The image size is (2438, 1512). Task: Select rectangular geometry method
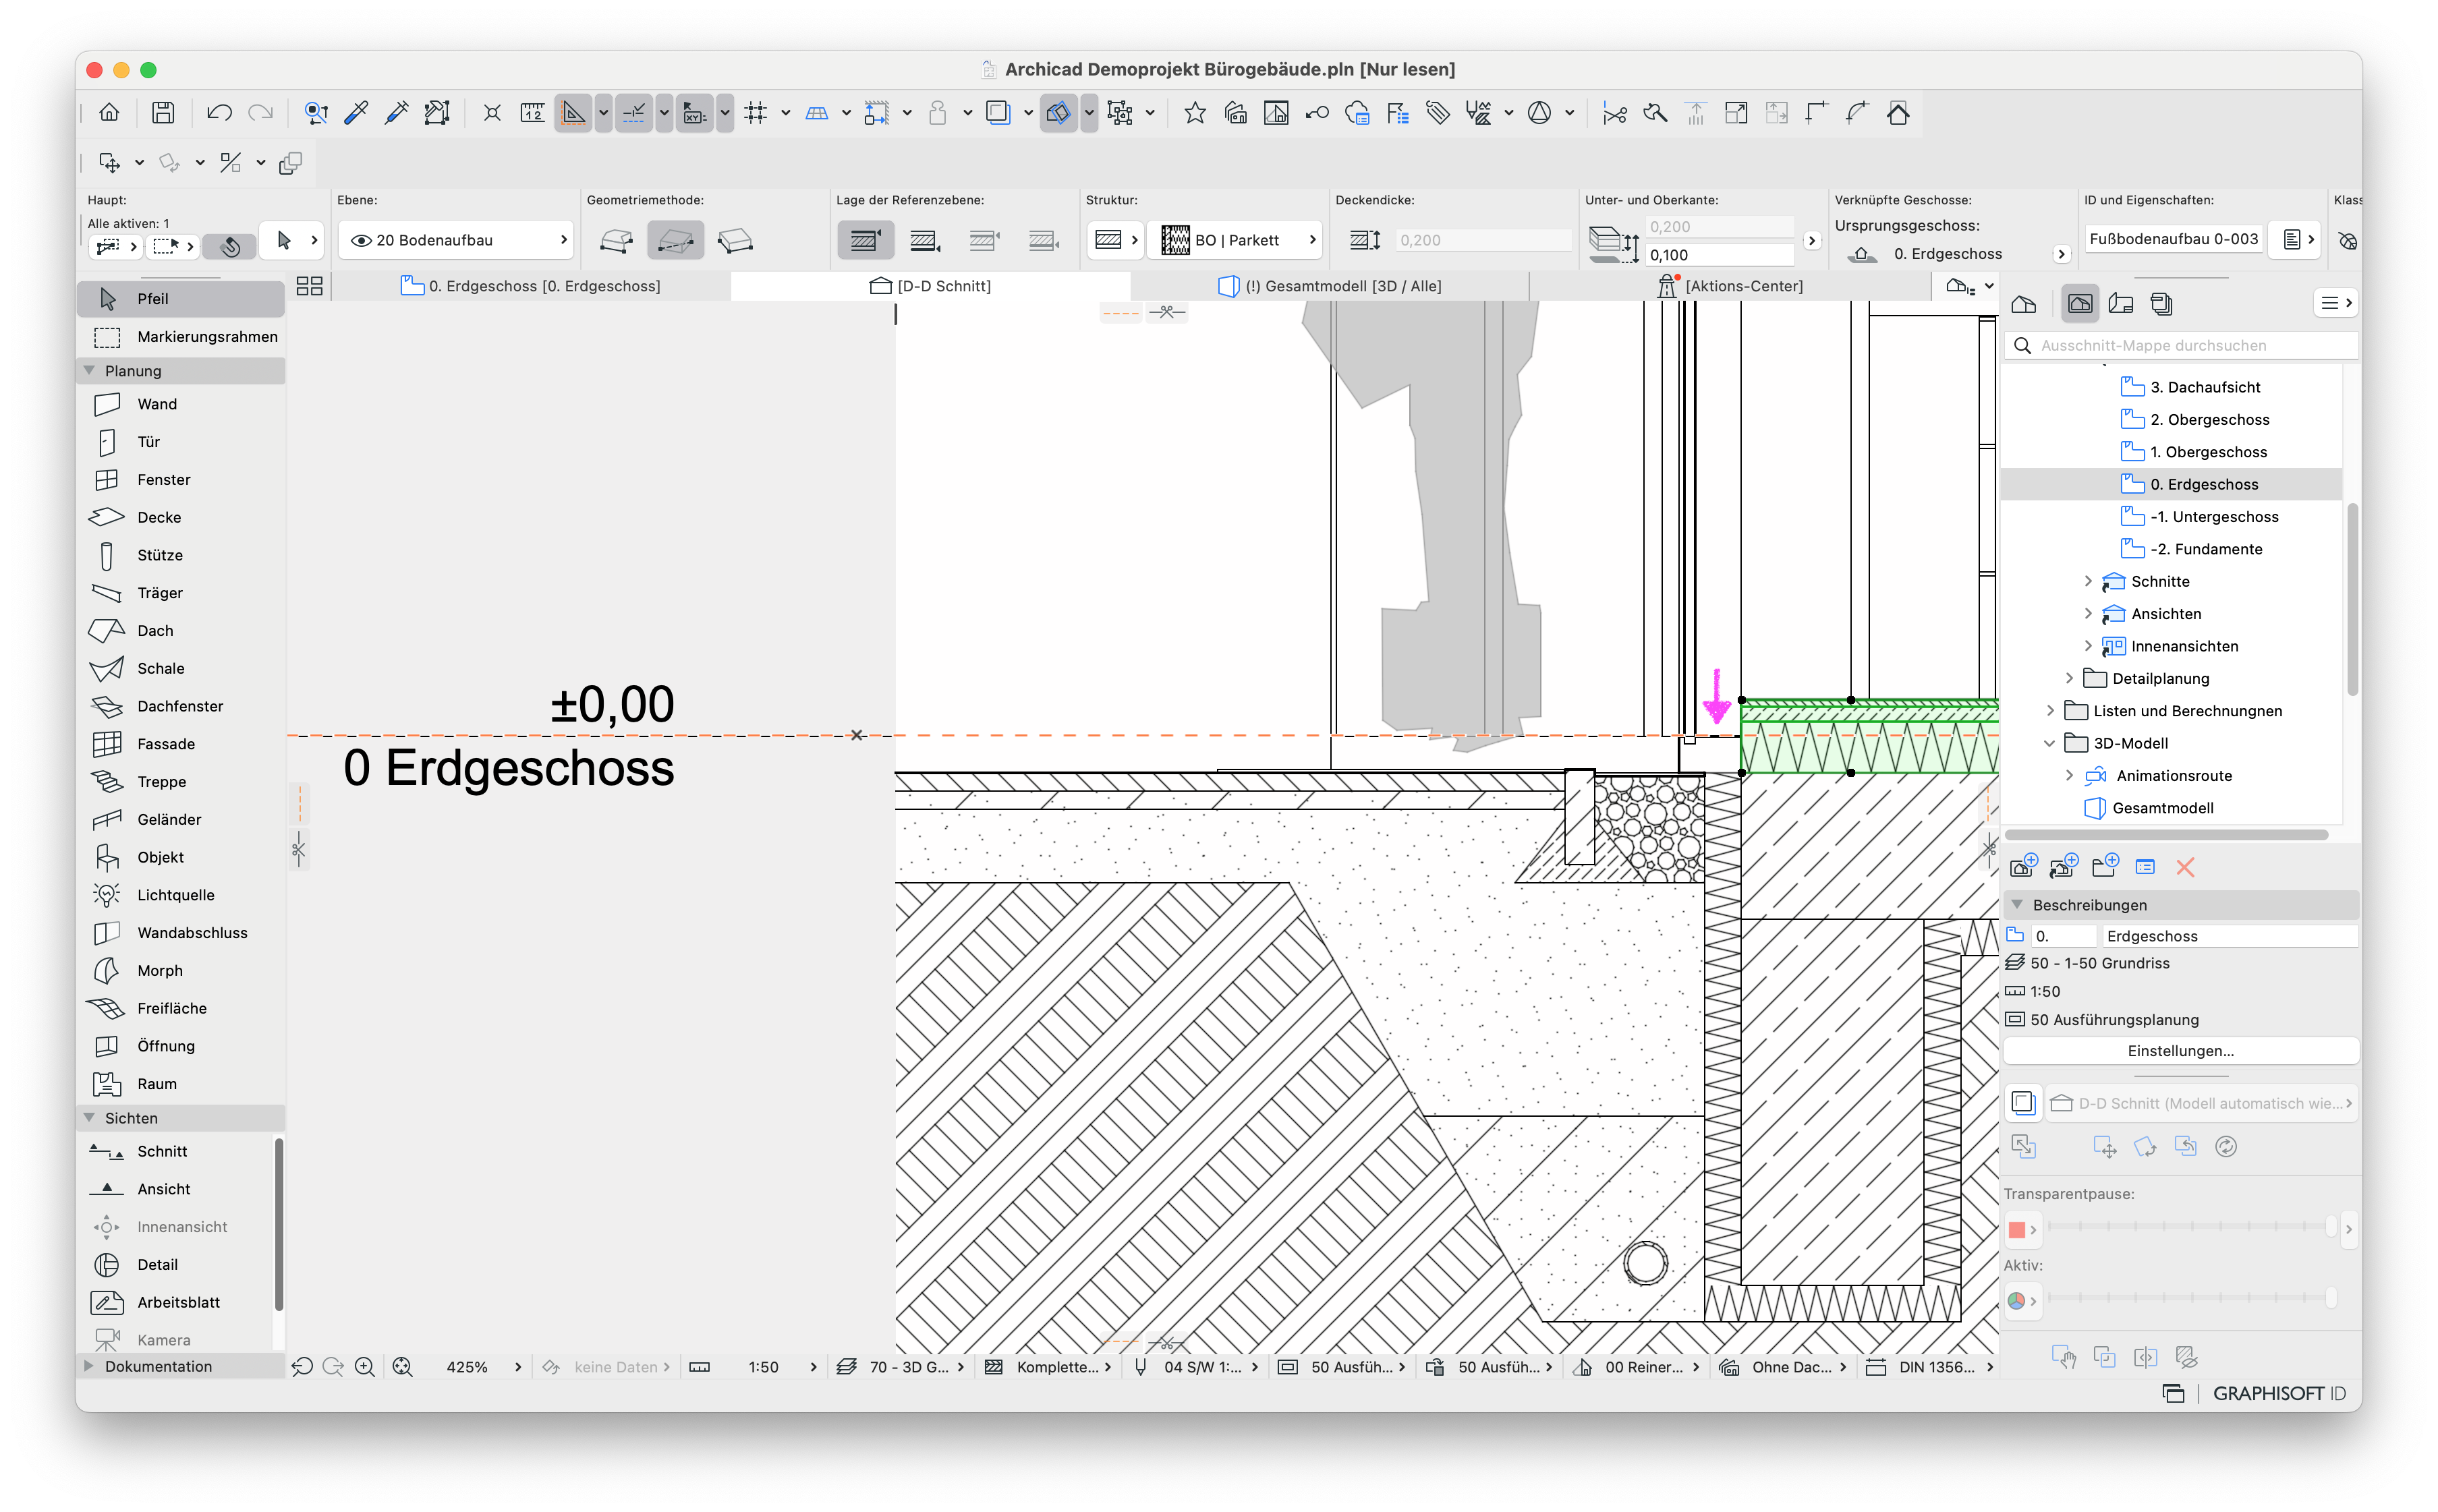click(x=676, y=241)
